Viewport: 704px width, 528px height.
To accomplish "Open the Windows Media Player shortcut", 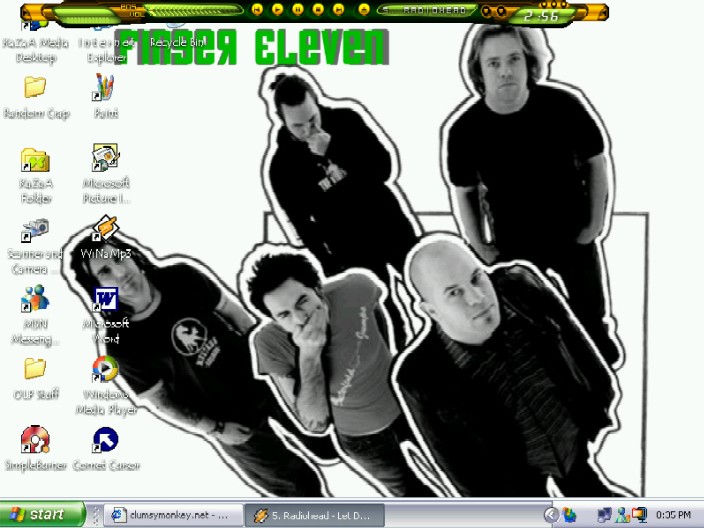I will (x=106, y=385).
